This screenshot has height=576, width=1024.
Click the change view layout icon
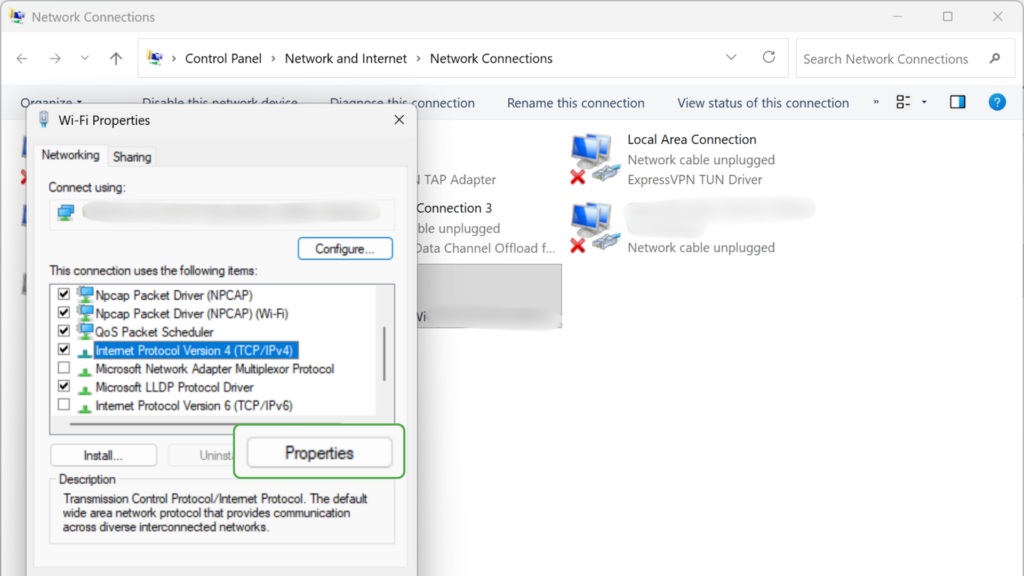point(903,102)
